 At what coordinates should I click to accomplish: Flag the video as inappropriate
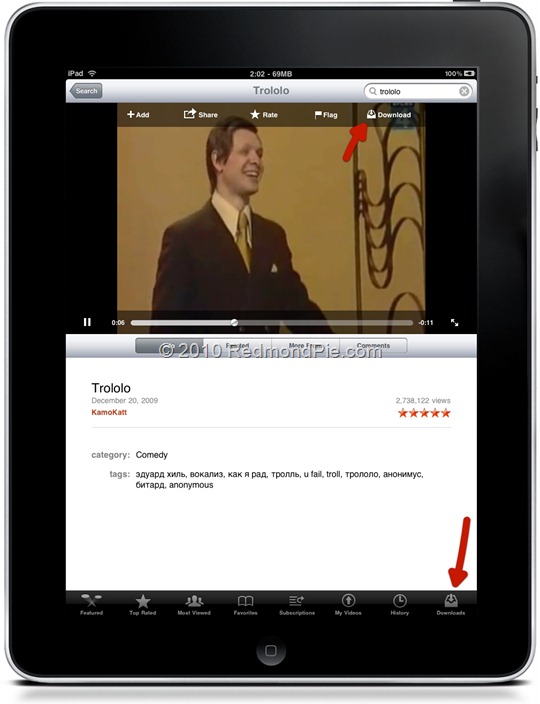tap(326, 115)
